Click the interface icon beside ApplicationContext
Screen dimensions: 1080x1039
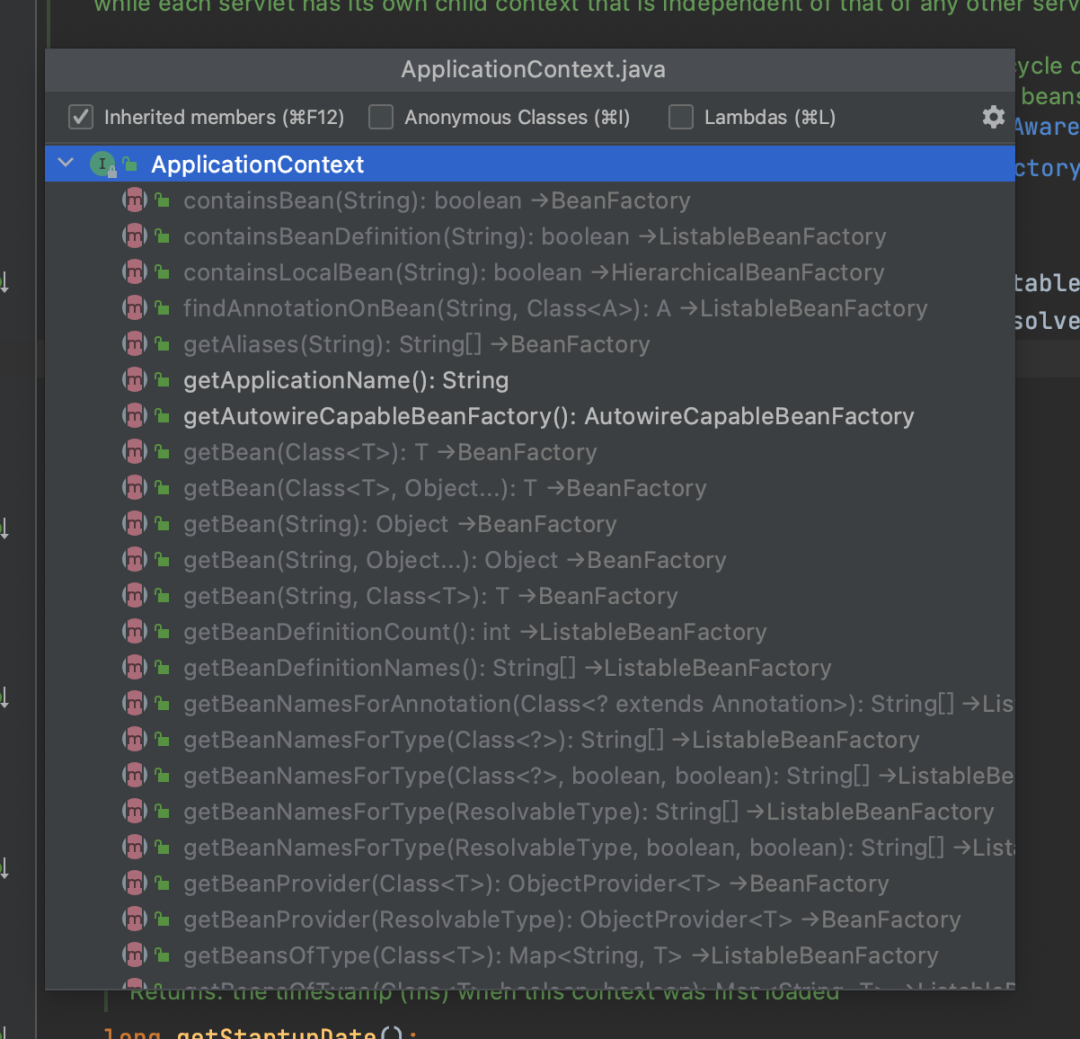click(103, 162)
